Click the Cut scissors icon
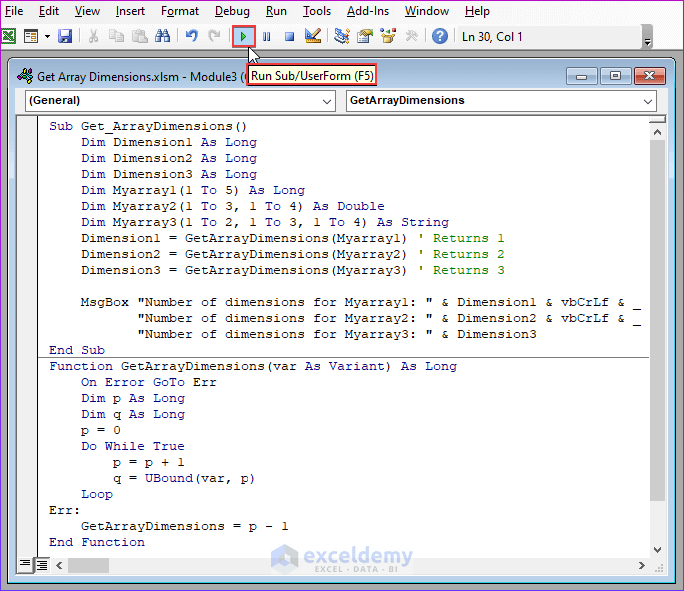The width and height of the screenshot is (684, 591). 93,36
